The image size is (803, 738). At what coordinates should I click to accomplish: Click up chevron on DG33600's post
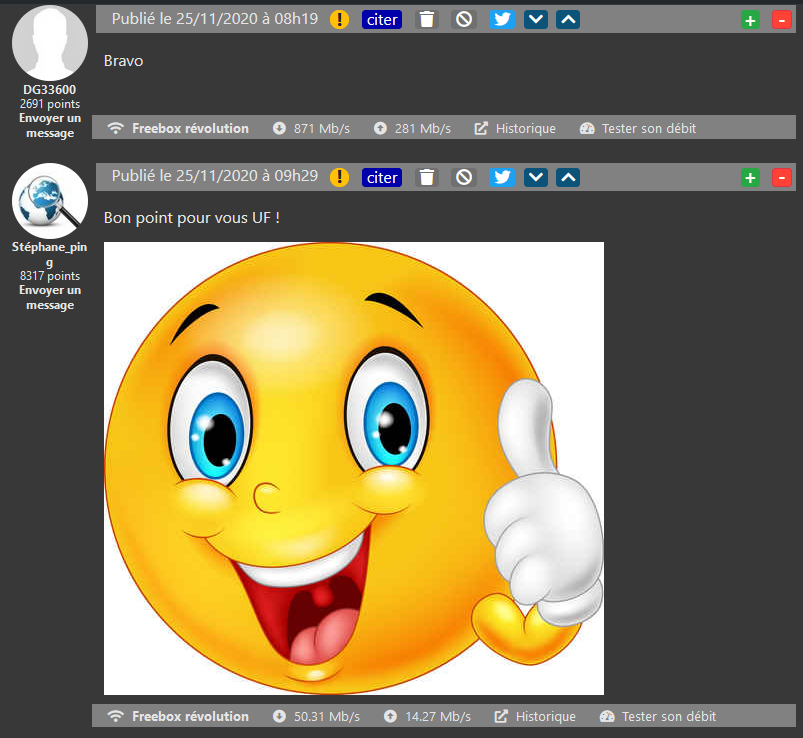click(567, 19)
